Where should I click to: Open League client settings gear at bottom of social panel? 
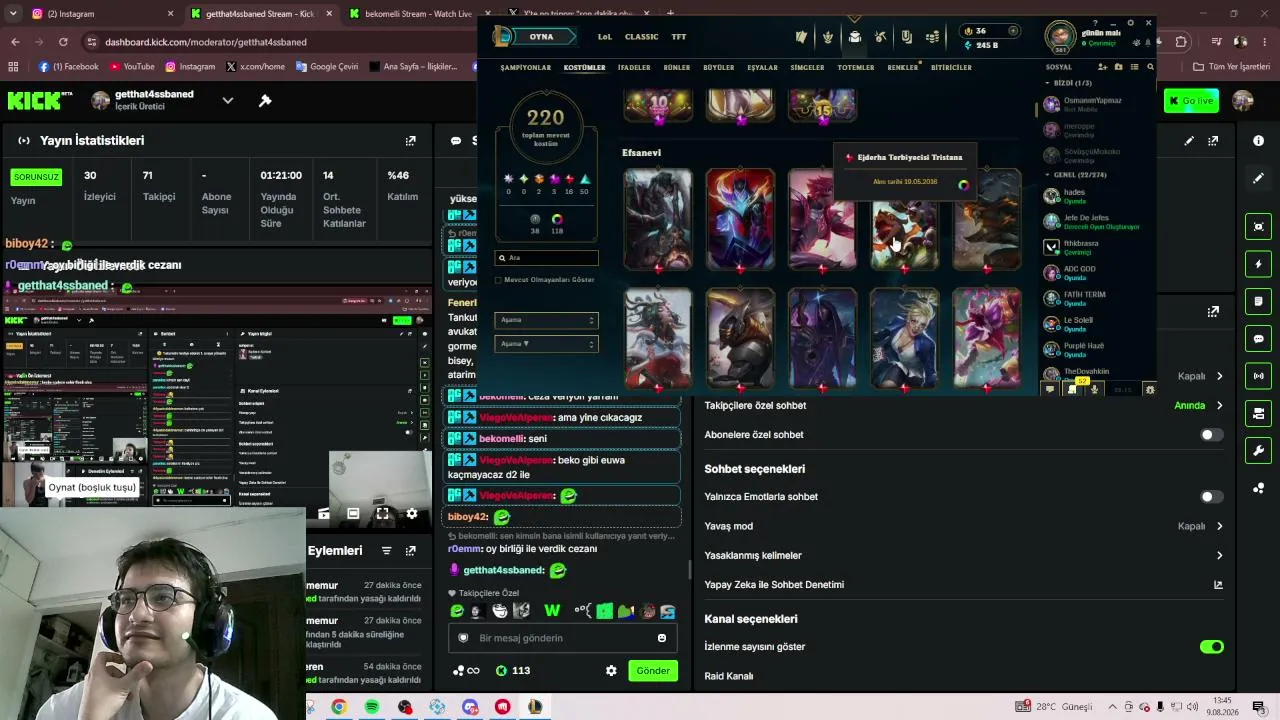[1150, 390]
